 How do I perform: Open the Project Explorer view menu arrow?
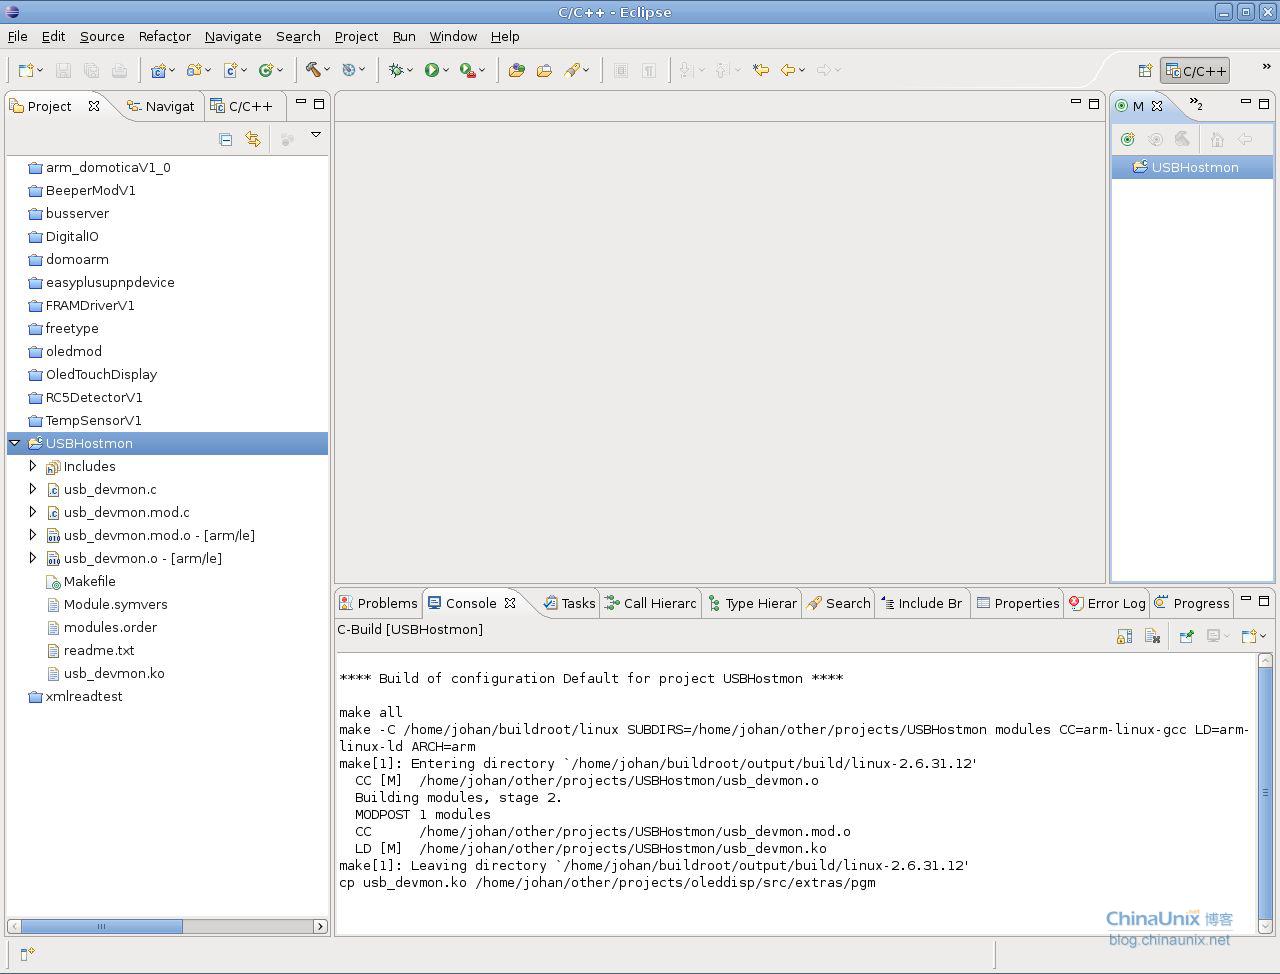pos(316,135)
